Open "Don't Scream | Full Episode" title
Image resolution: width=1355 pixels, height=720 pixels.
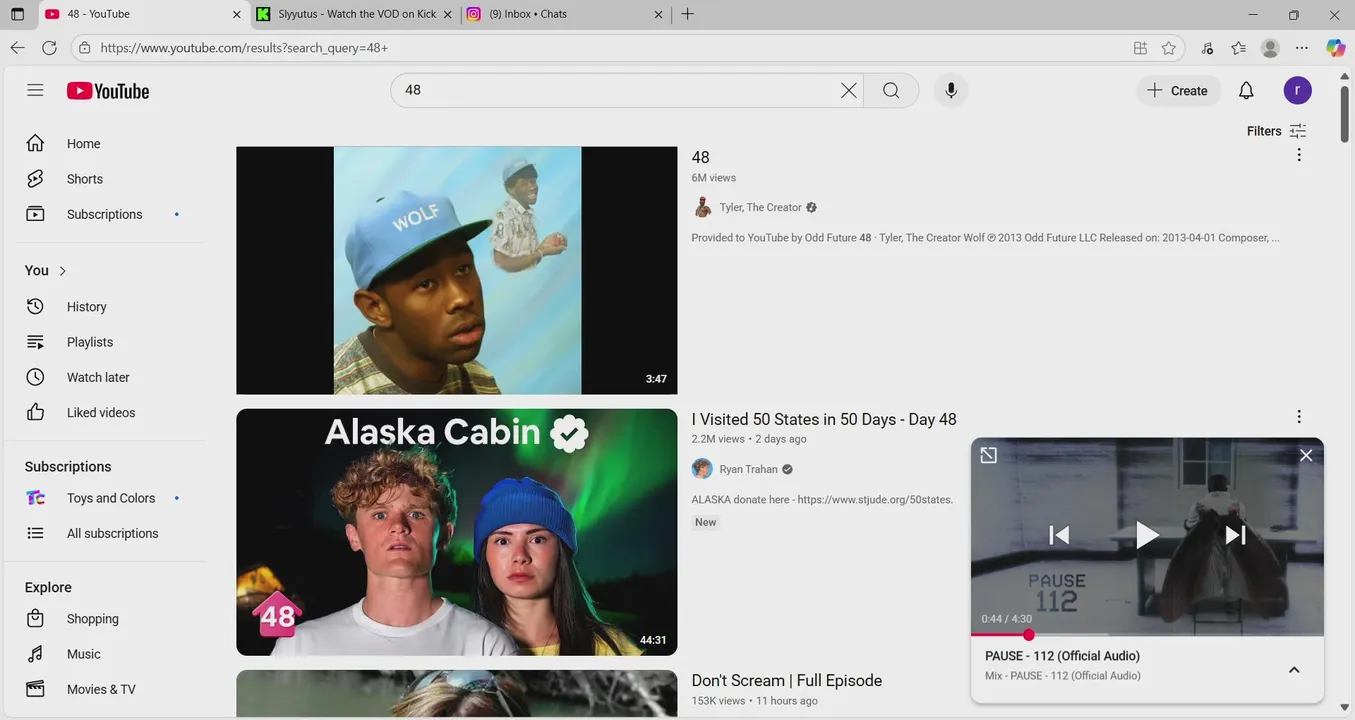pyautogui.click(x=787, y=680)
